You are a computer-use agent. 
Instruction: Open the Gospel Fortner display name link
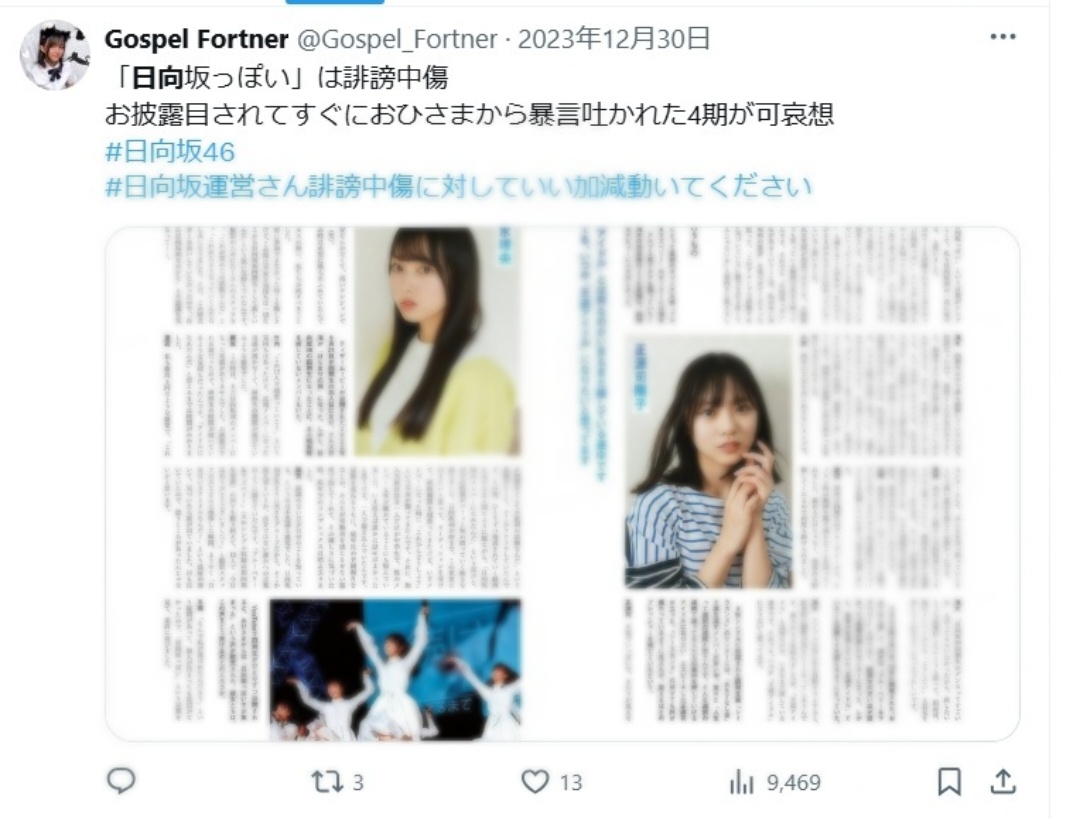[196, 39]
